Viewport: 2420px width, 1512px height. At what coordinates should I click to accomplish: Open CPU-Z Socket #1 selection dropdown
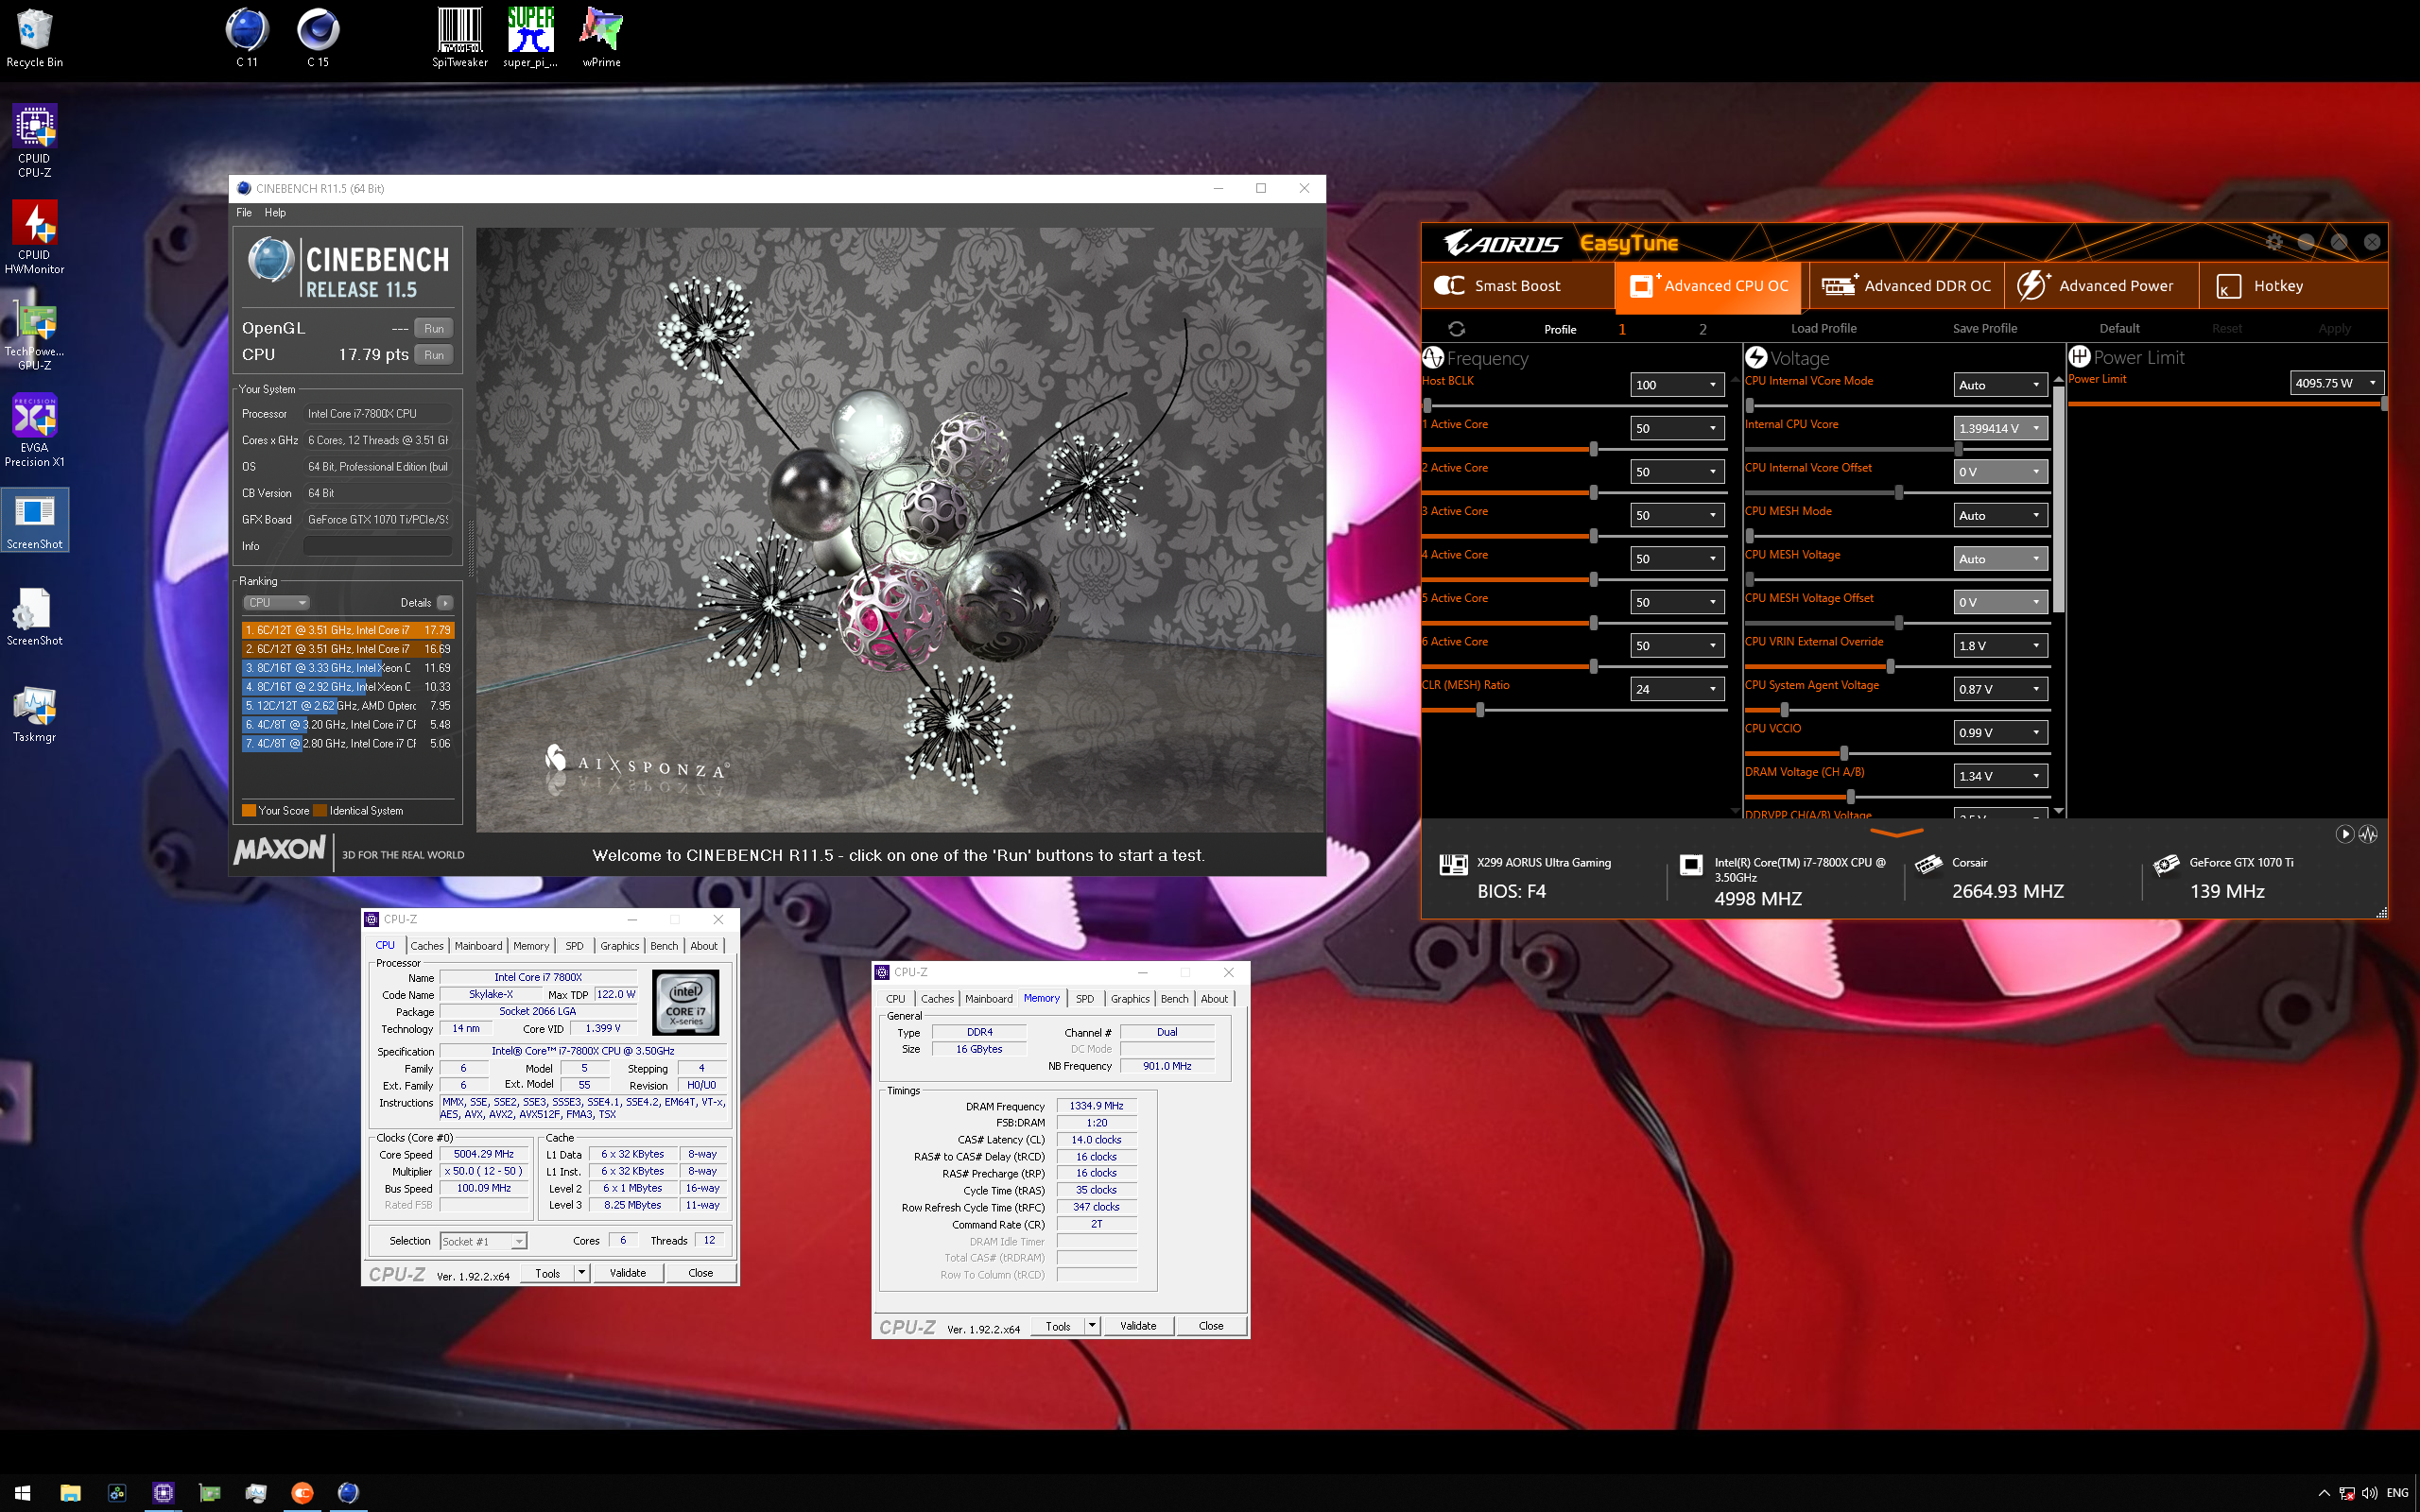pyautogui.click(x=483, y=1241)
